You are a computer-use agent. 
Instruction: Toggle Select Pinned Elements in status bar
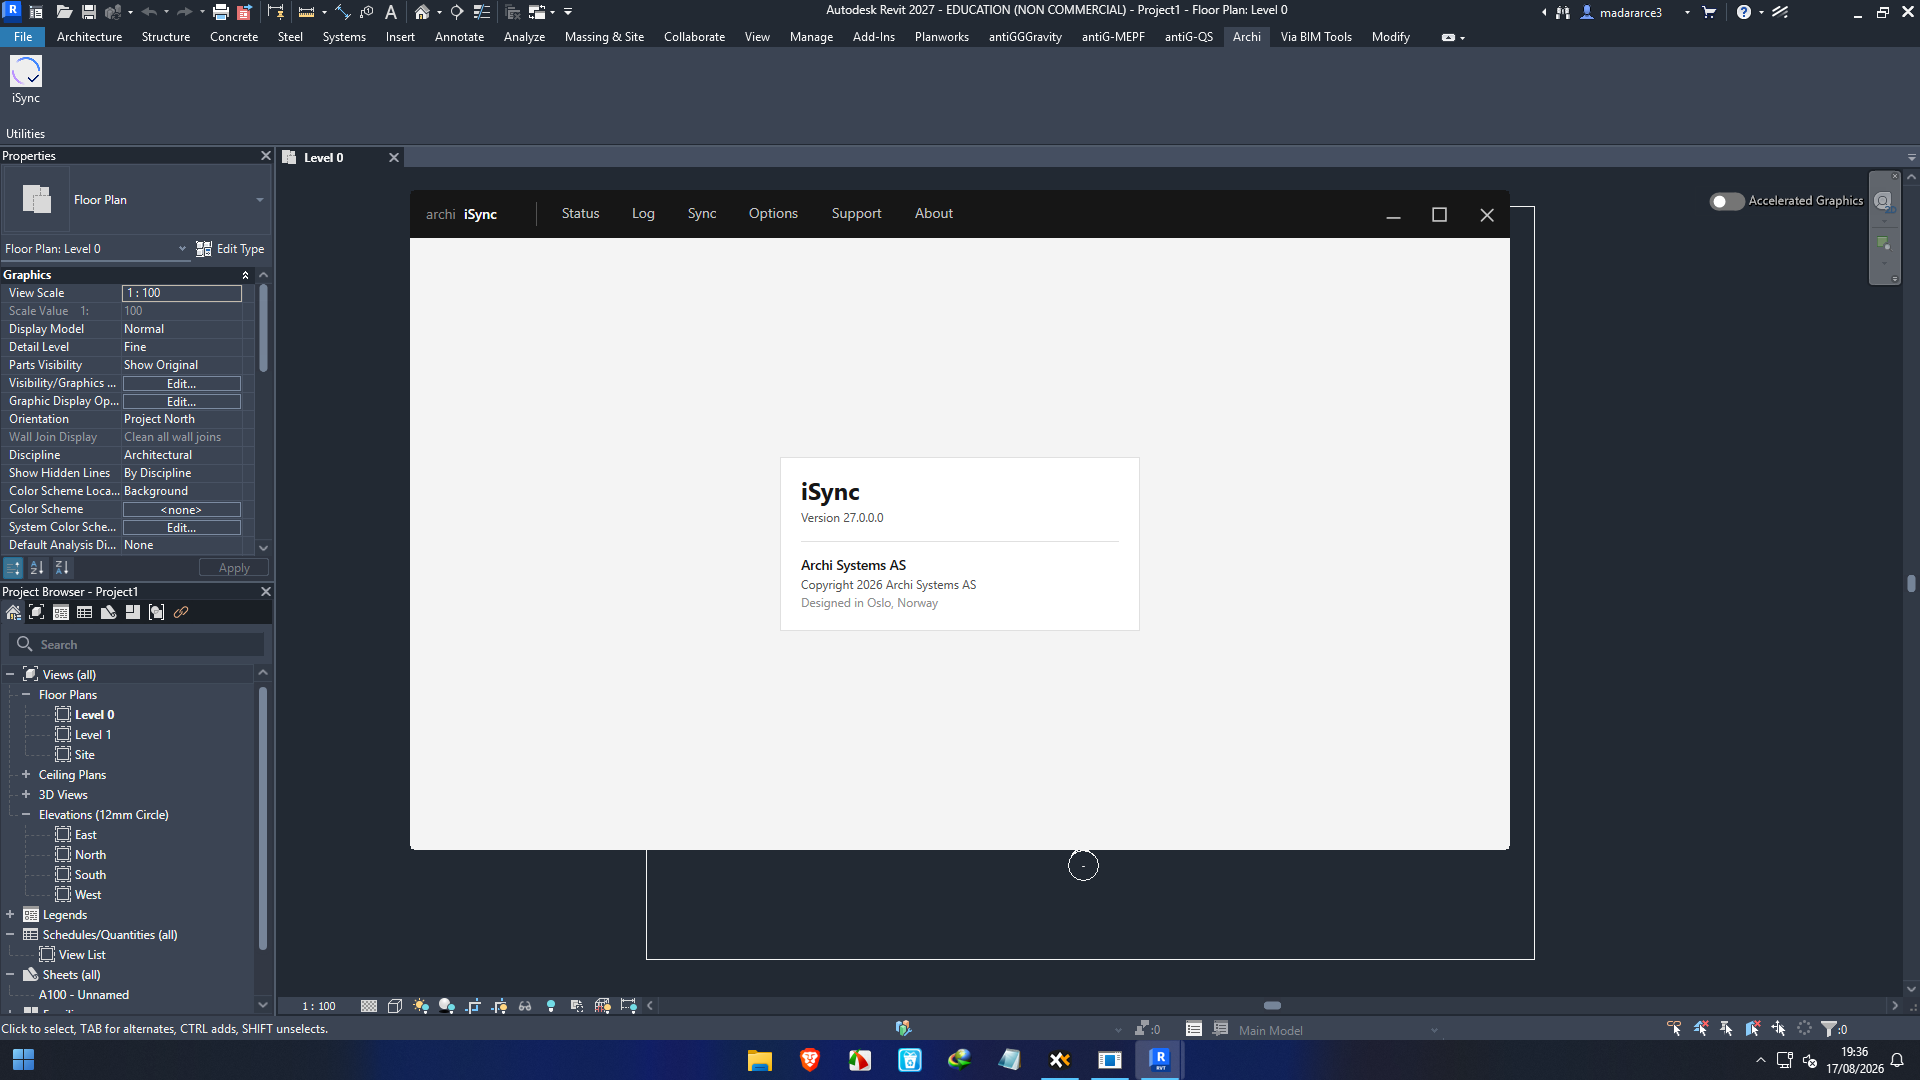point(1726,1028)
